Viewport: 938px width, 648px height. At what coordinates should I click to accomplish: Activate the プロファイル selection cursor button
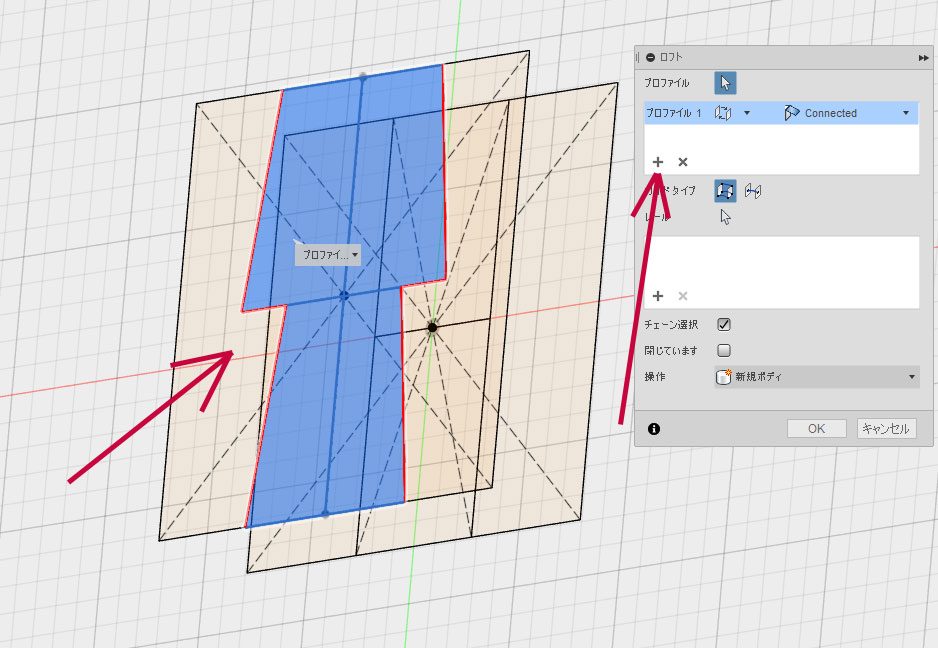point(725,83)
